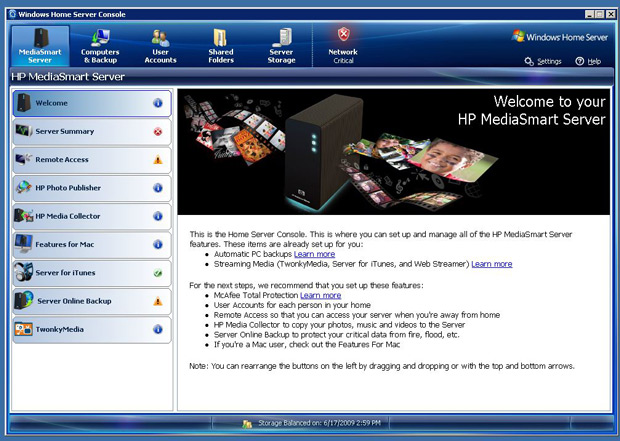
Task: Click Learn more for Streaming Media
Action: [x=491, y=264]
